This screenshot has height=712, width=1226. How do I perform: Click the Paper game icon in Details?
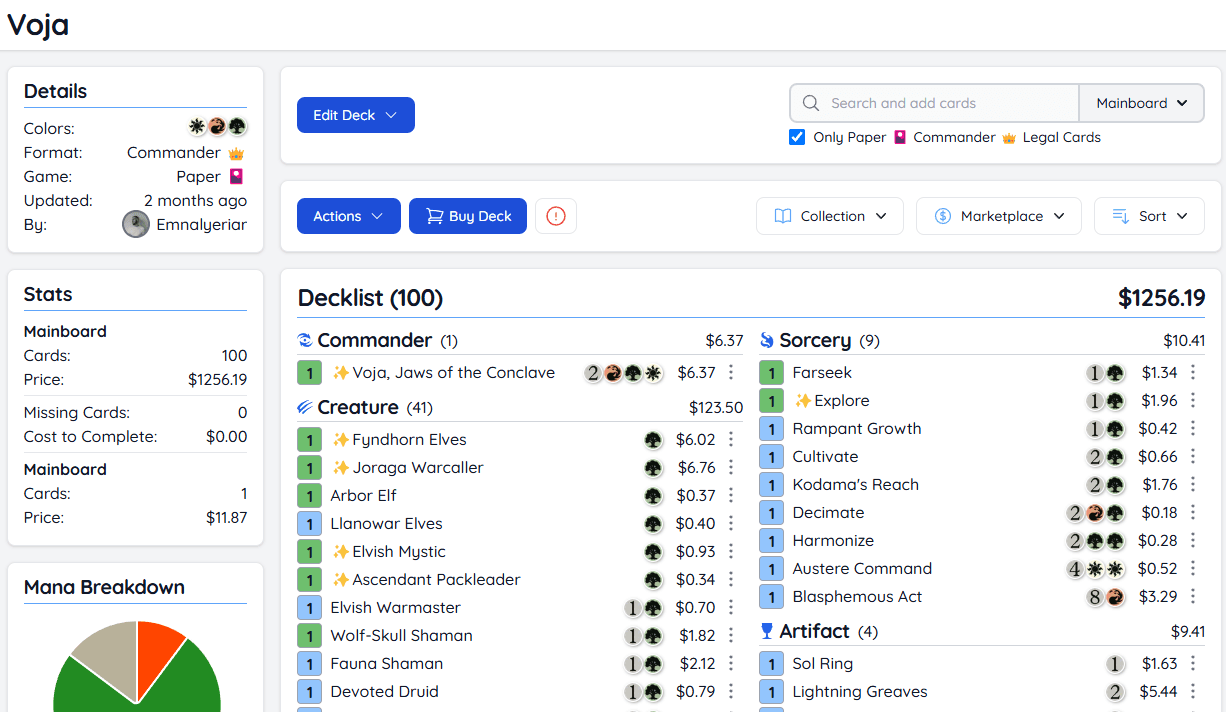[237, 176]
